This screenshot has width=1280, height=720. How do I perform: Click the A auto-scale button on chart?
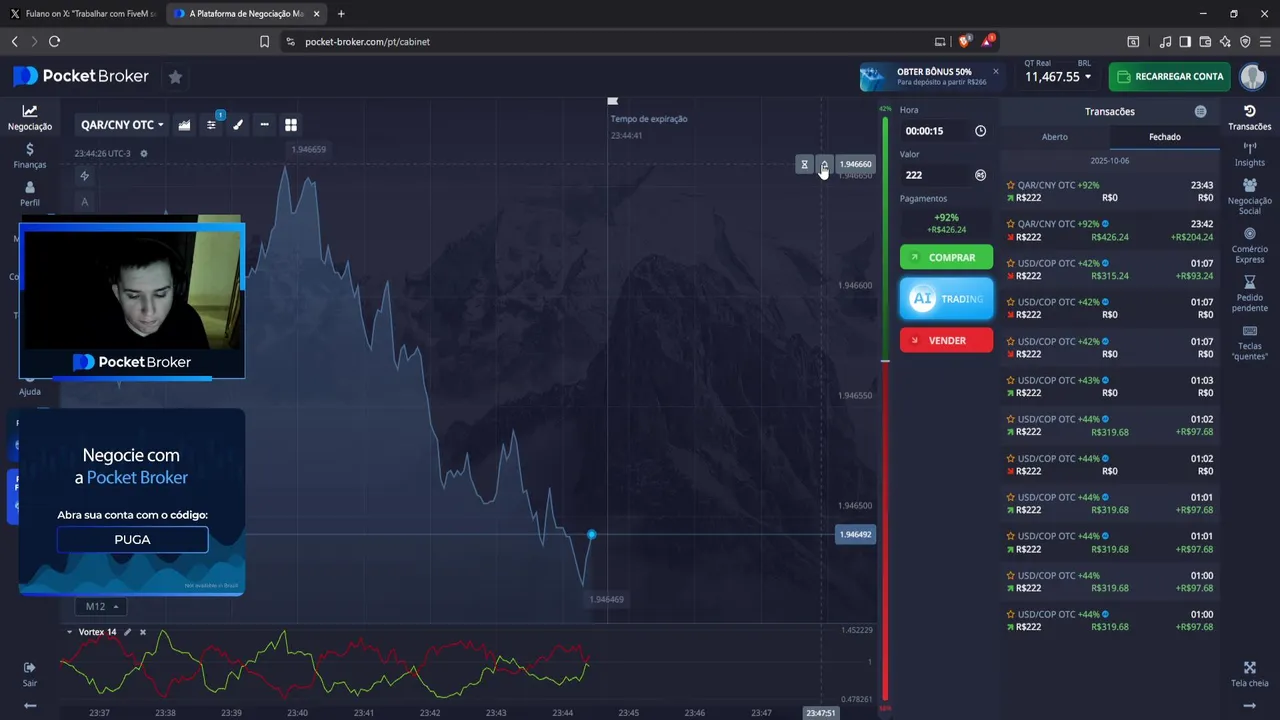84,202
